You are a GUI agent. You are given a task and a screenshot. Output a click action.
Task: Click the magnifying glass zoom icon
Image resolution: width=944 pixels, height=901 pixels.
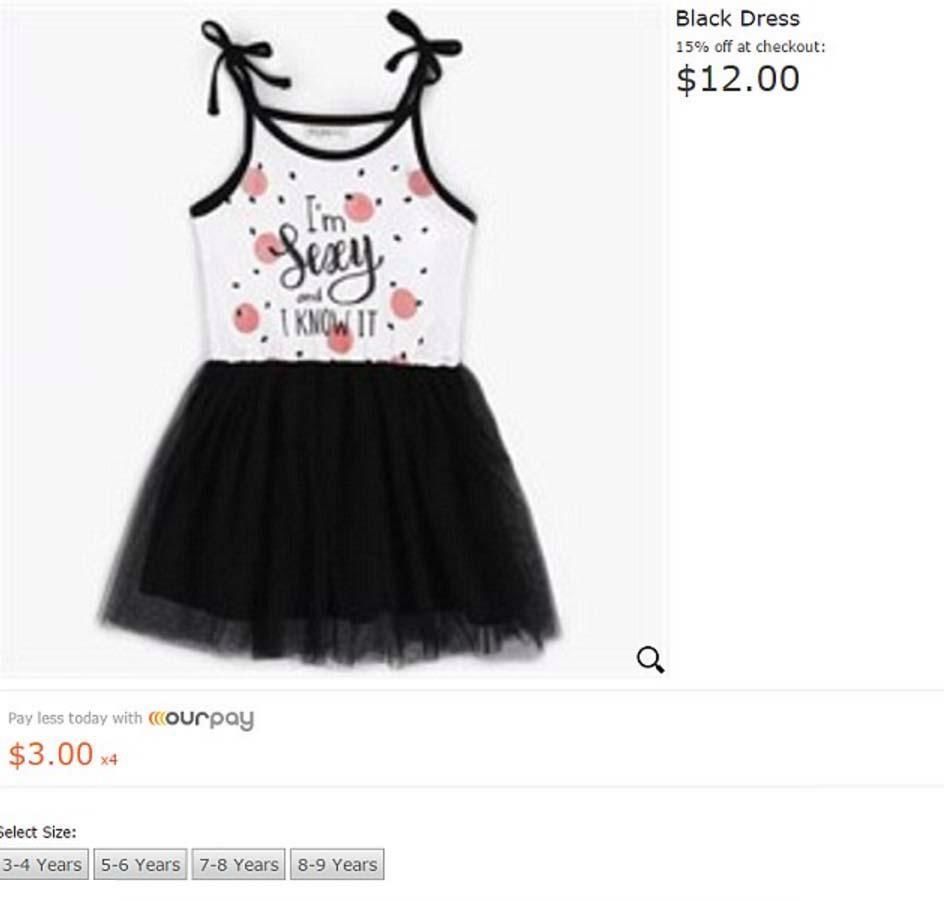point(650,660)
